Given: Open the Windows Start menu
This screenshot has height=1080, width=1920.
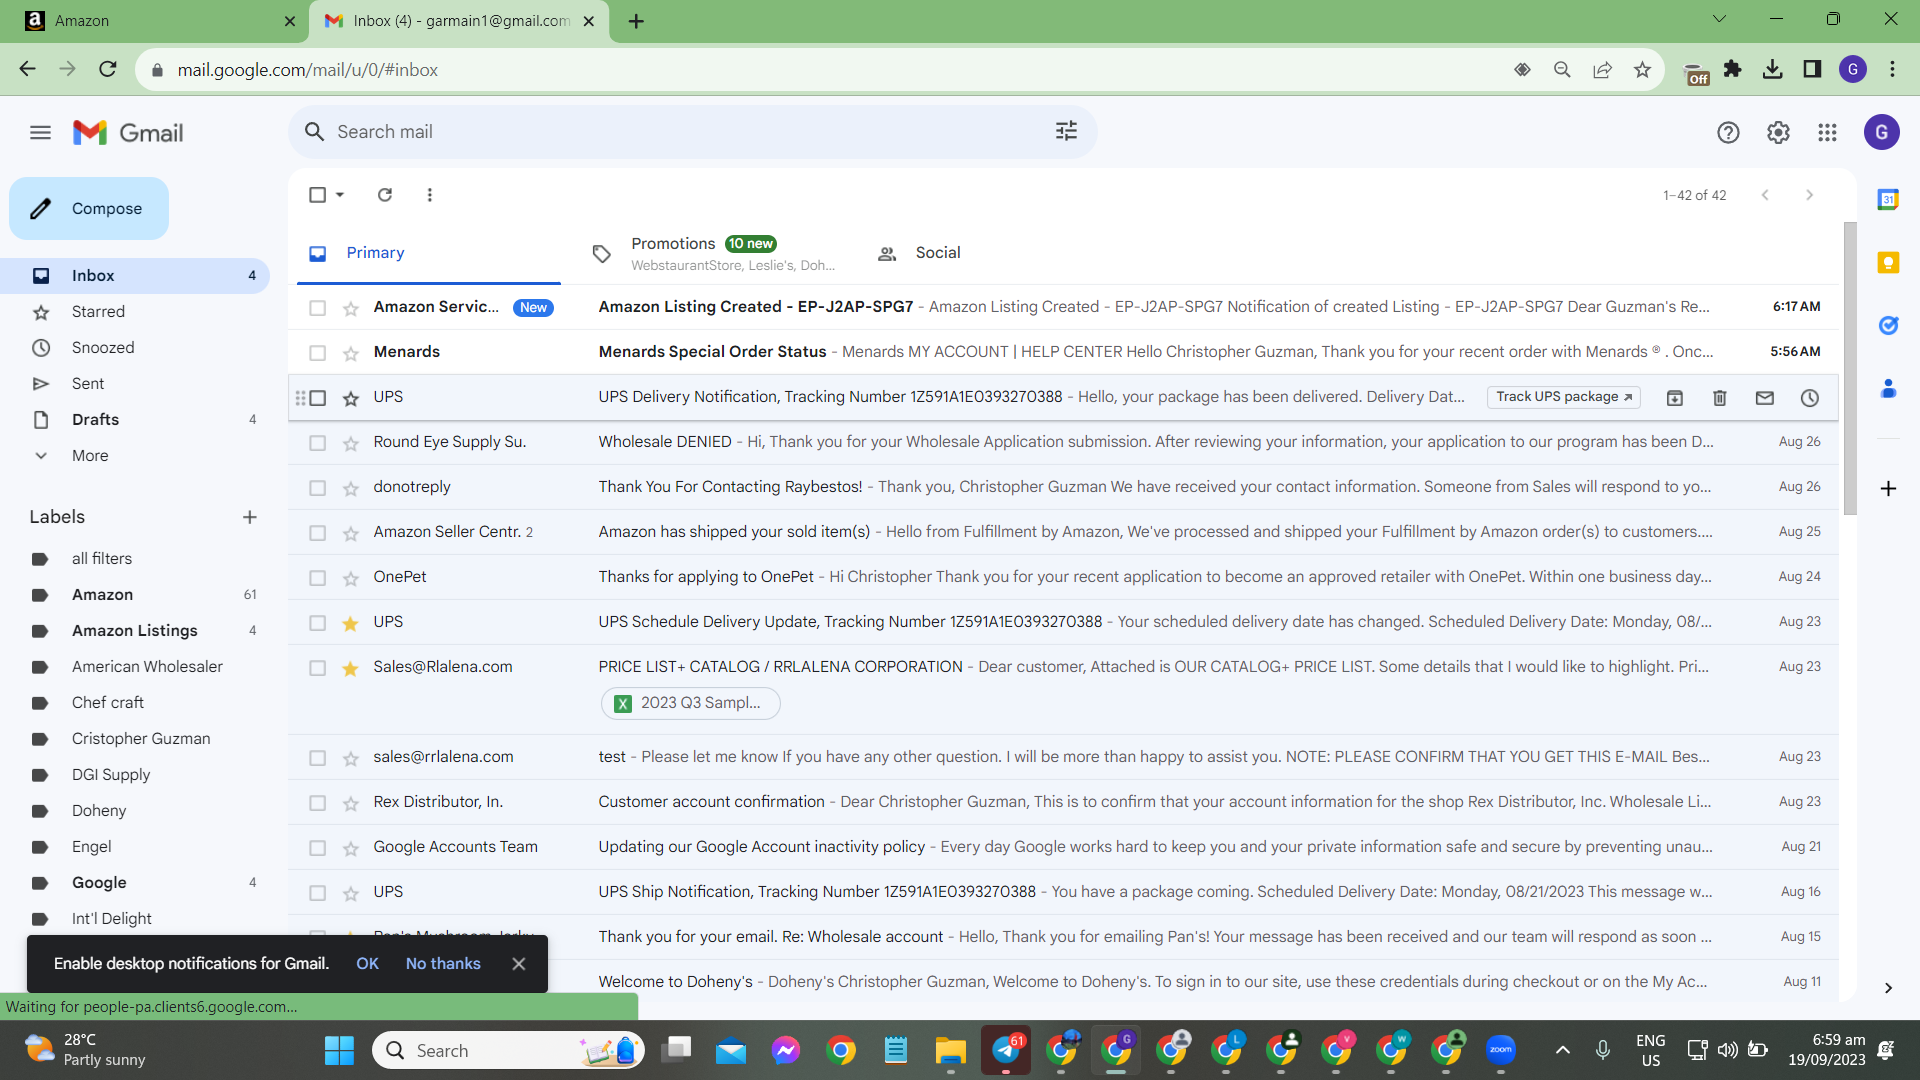Looking at the screenshot, I should 339,1050.
